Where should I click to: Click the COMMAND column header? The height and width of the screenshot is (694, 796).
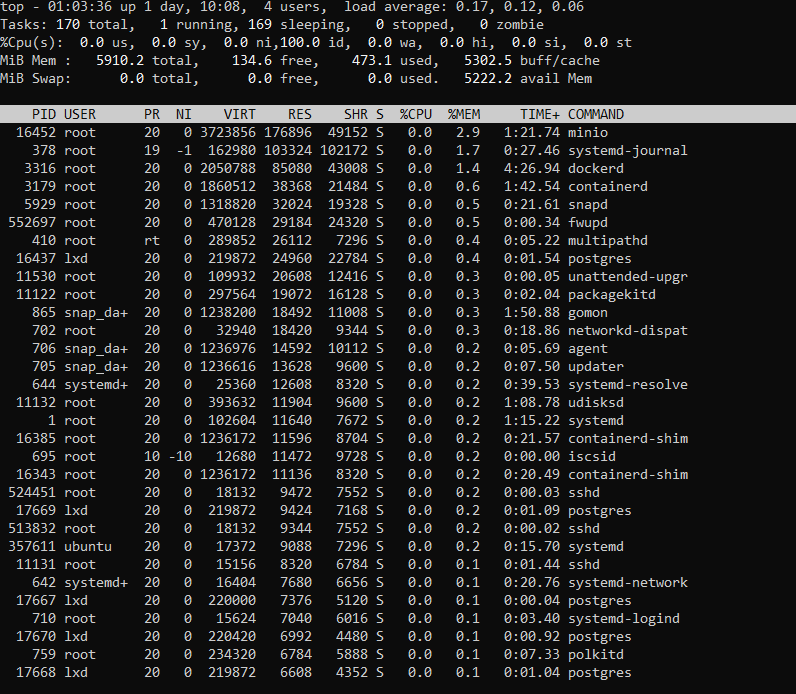596,114
